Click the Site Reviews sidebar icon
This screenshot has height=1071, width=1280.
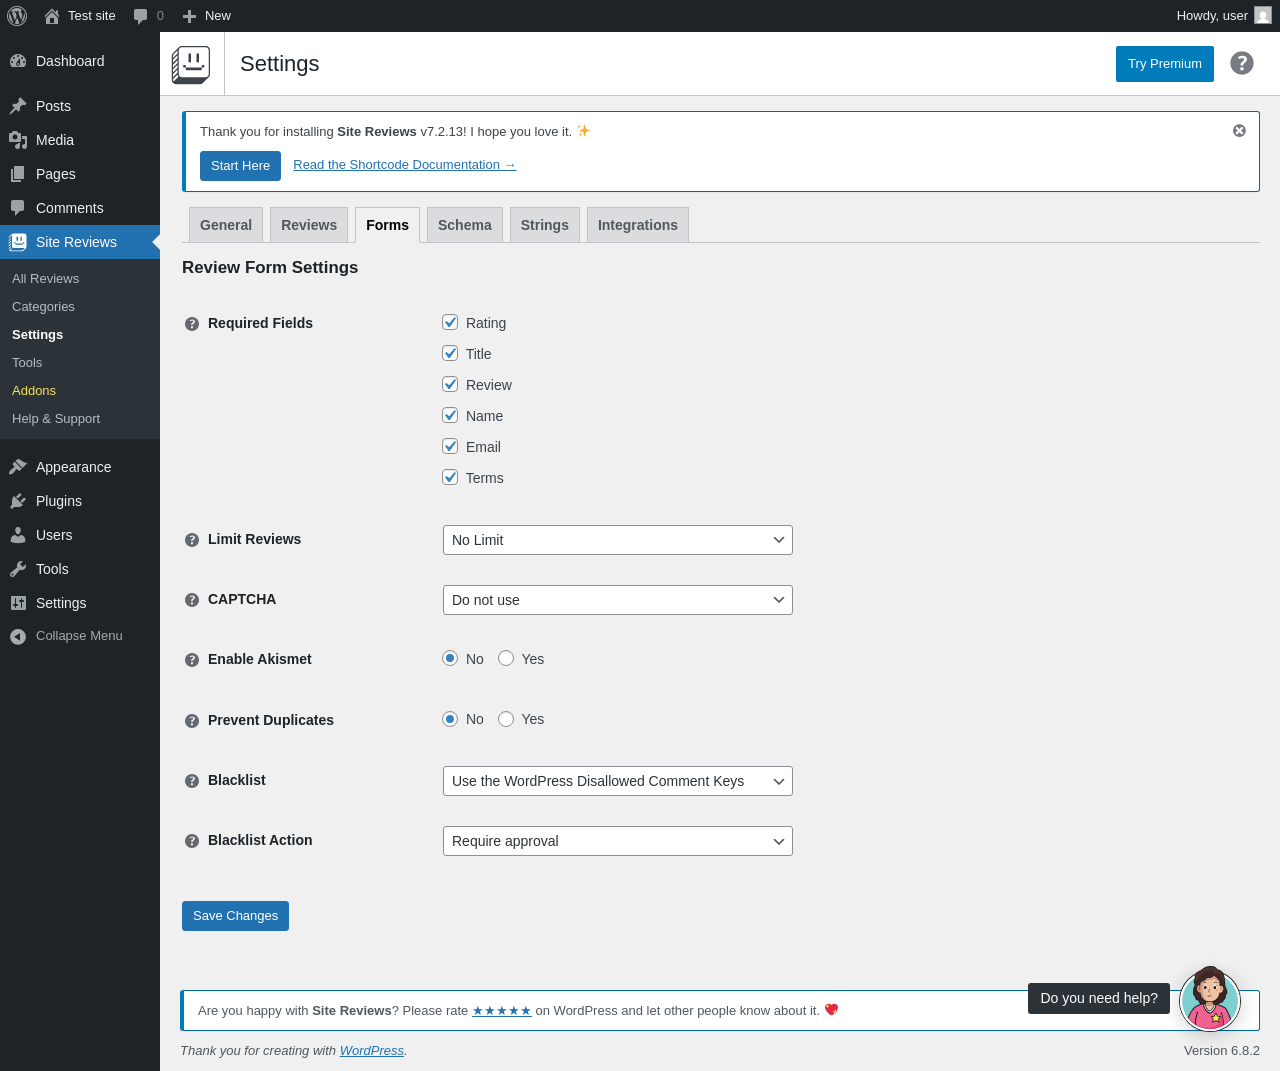click(18, 242)
